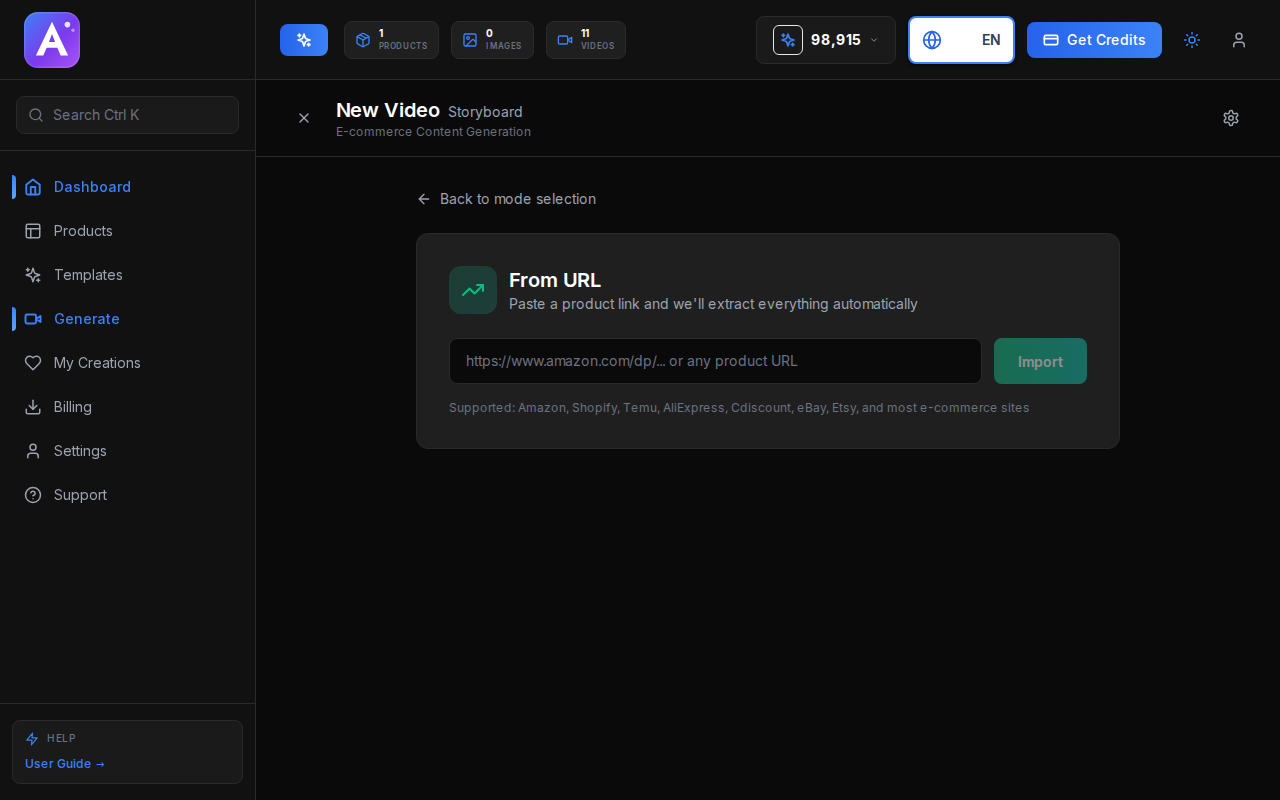This screenshot has height=800, width=1280.
Task: Go back to mode selection
Action: click(x=507, y=199)
